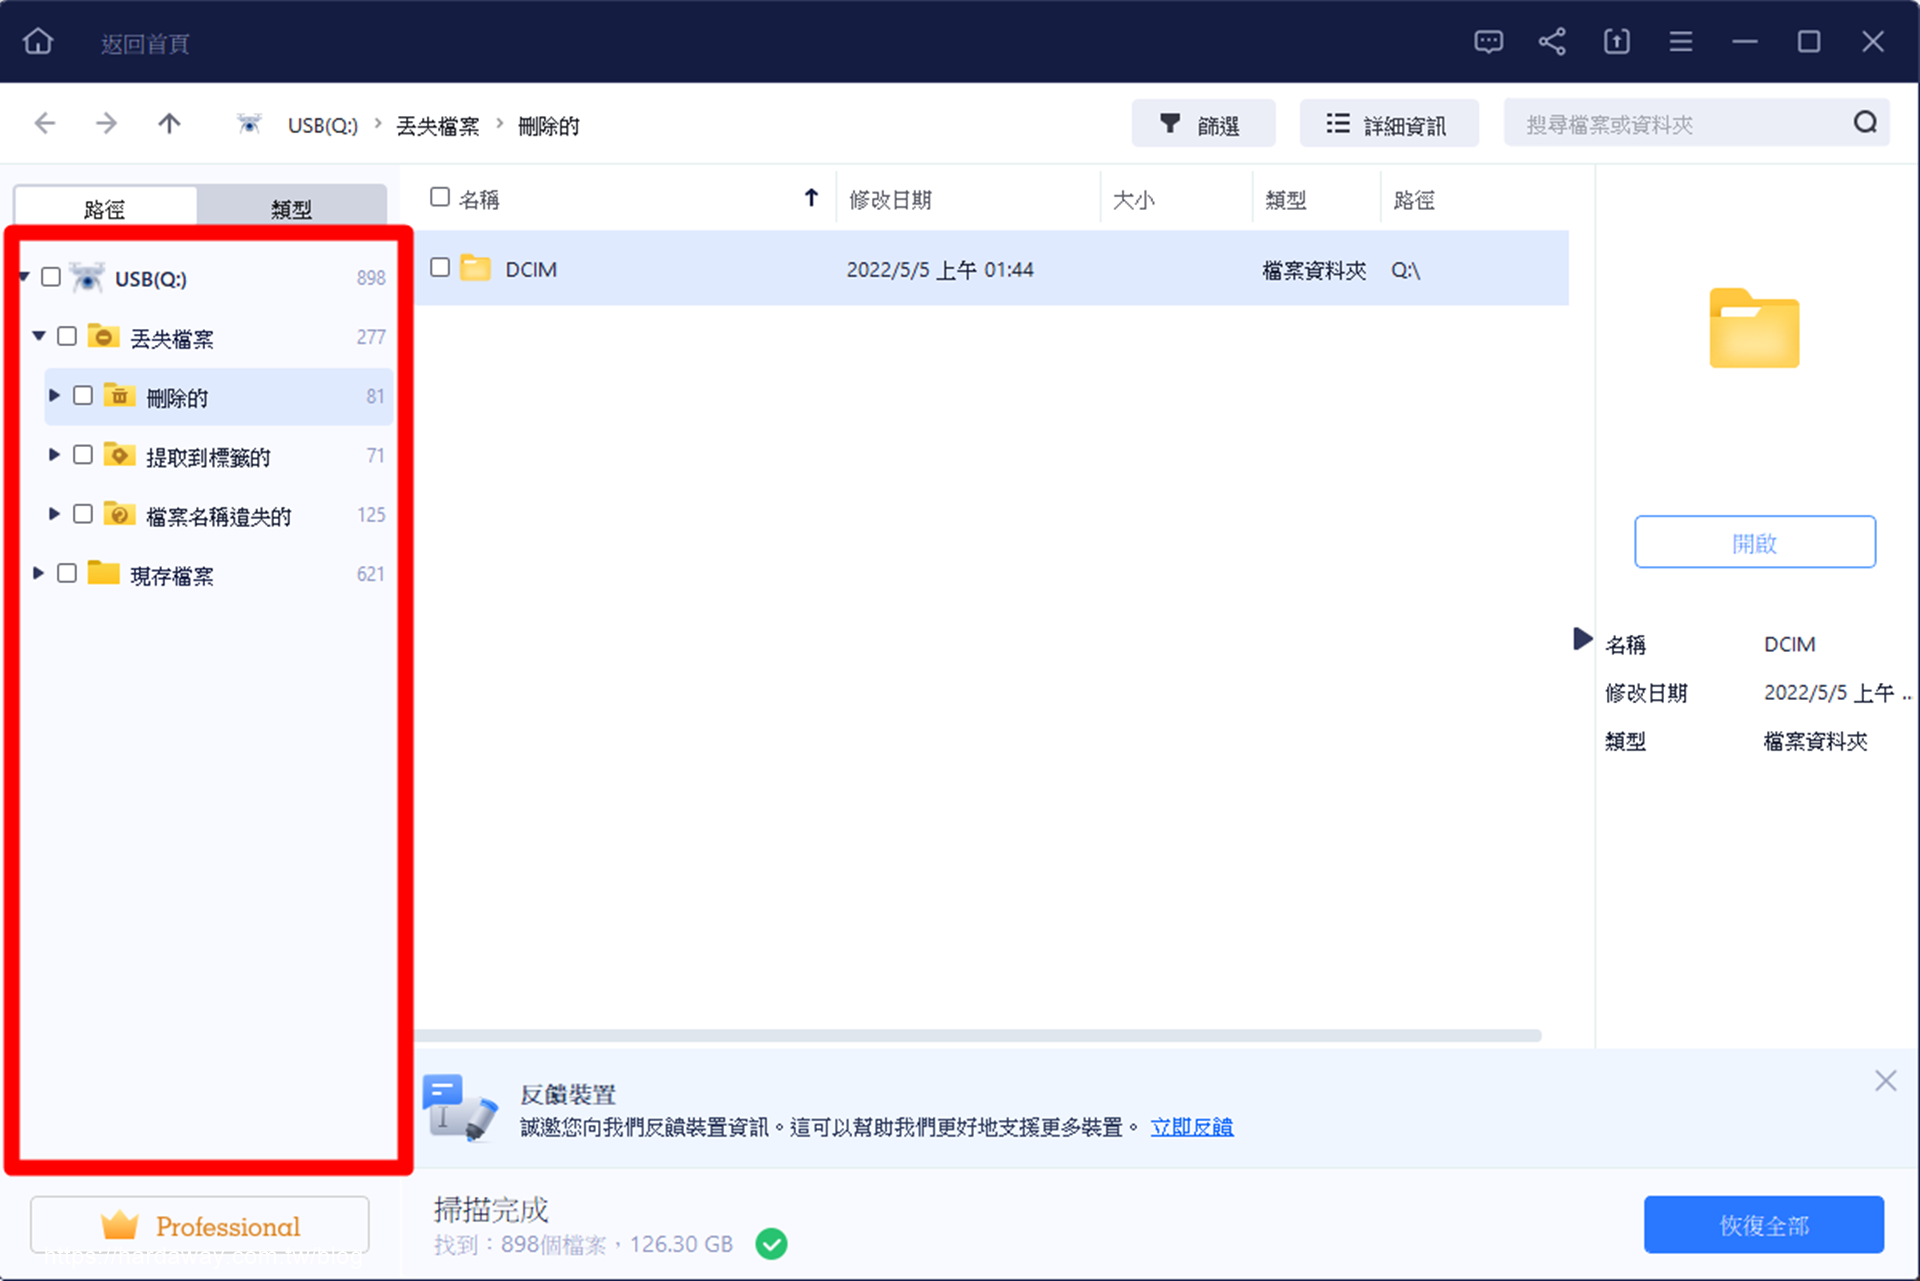Click the home icon in title bar
The image size is (1920, 1281).
[x=38, y=42]
